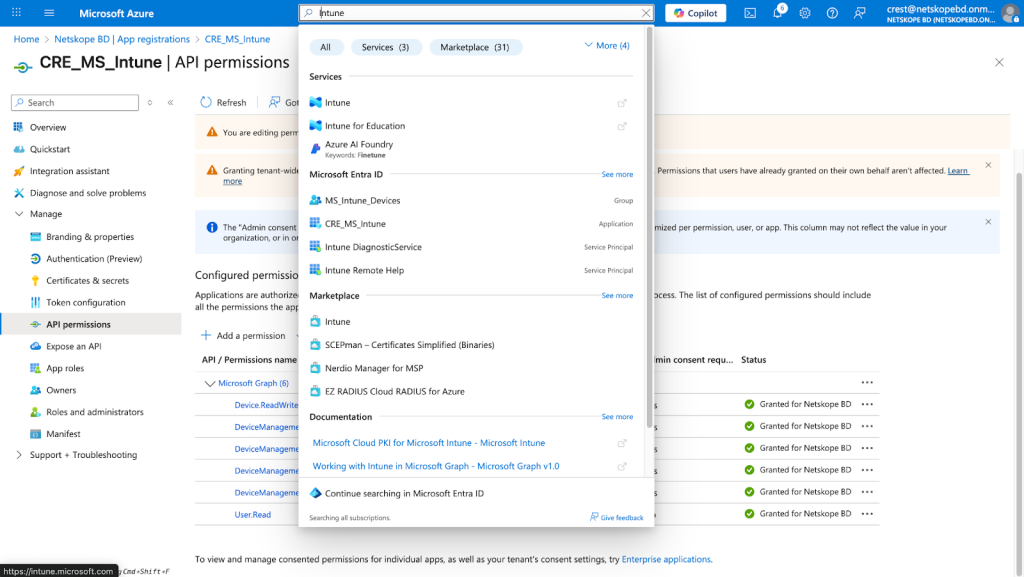Select the All filter pill
The width and height of the screenshot is (1024, 577).
(325, 47)
